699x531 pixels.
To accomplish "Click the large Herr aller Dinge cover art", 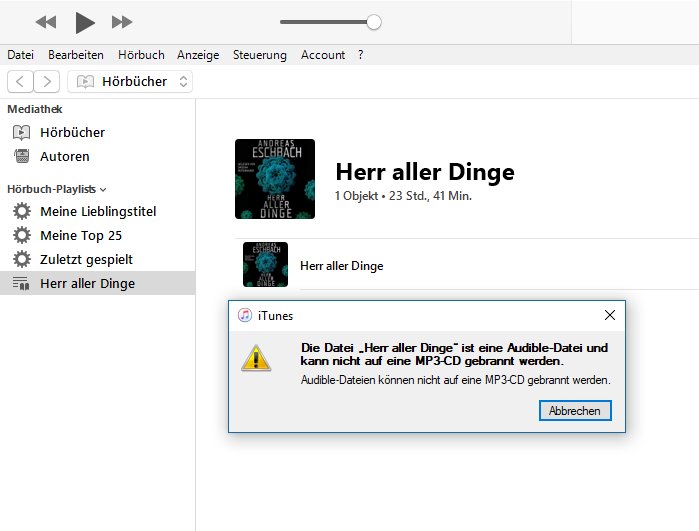I will tap(275, 179).
